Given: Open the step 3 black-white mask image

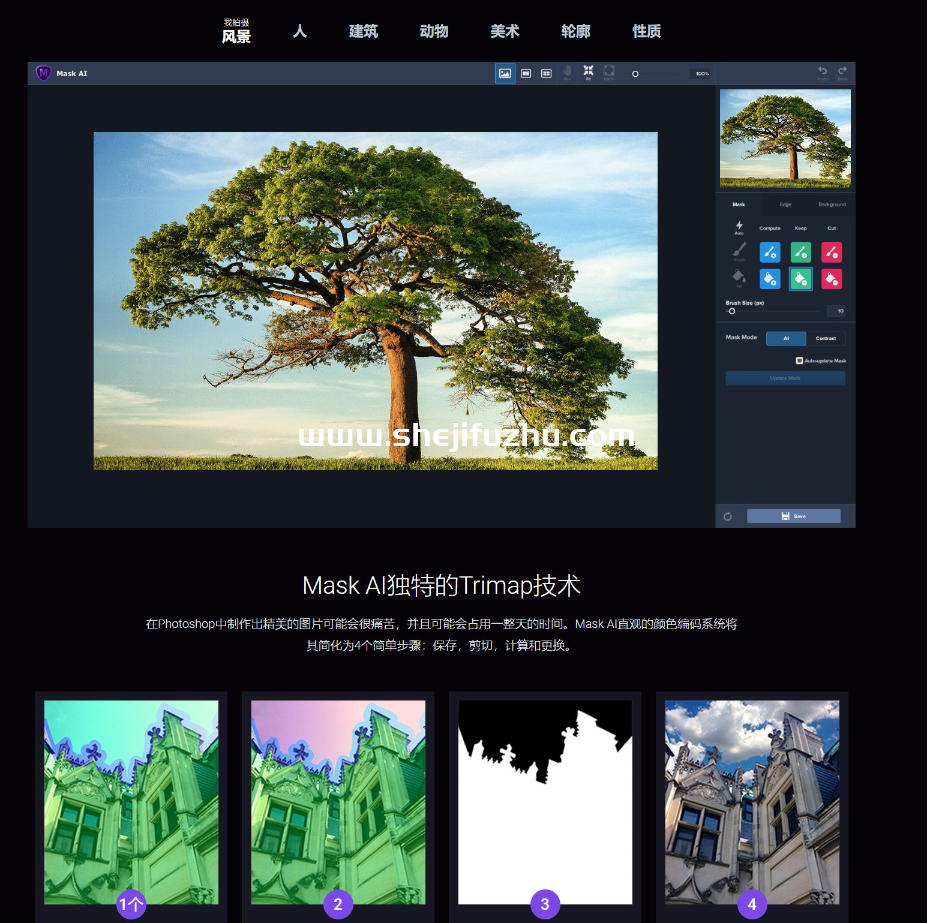Looking at the screenshot, I should click(x=545, y=802).
